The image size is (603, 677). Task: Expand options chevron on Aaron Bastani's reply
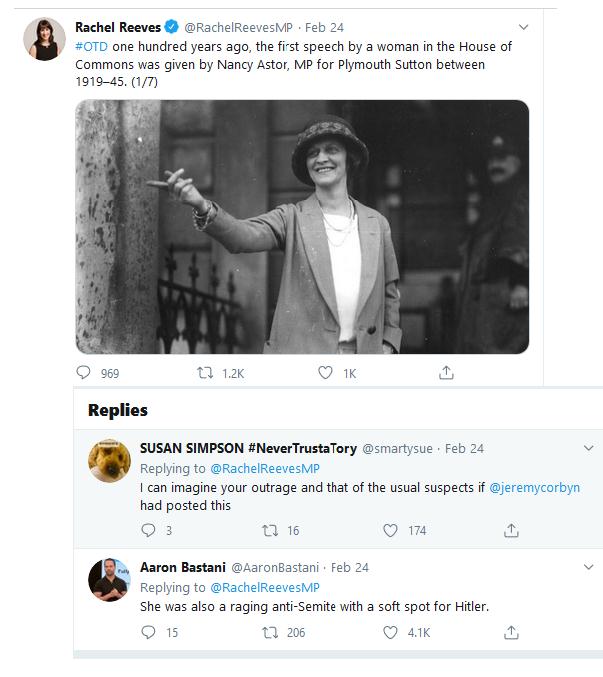tap(588, 567)
